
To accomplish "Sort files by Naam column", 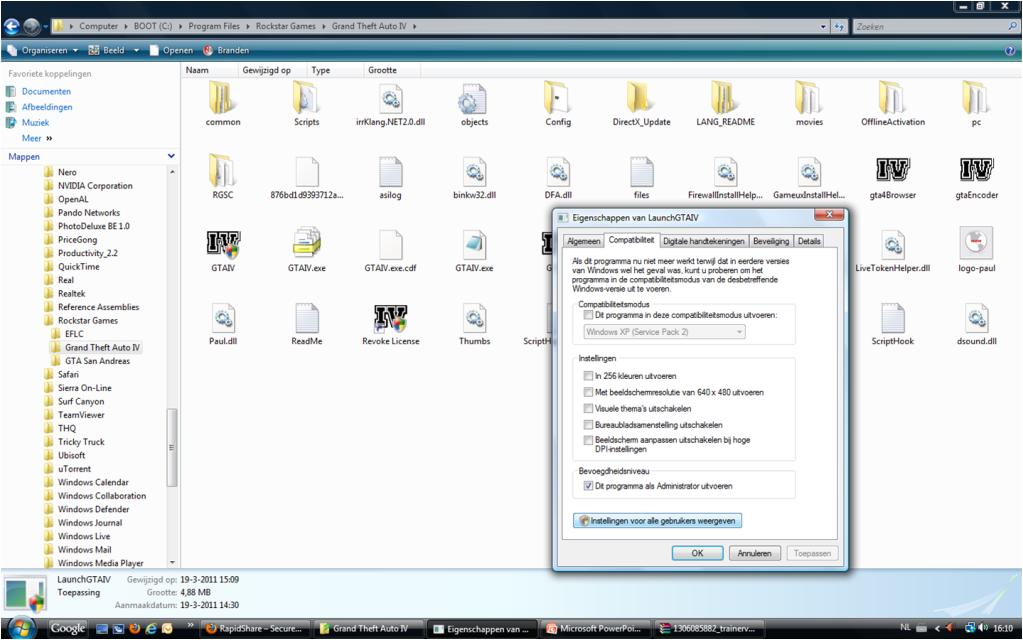I will click(x=209, y=70).
